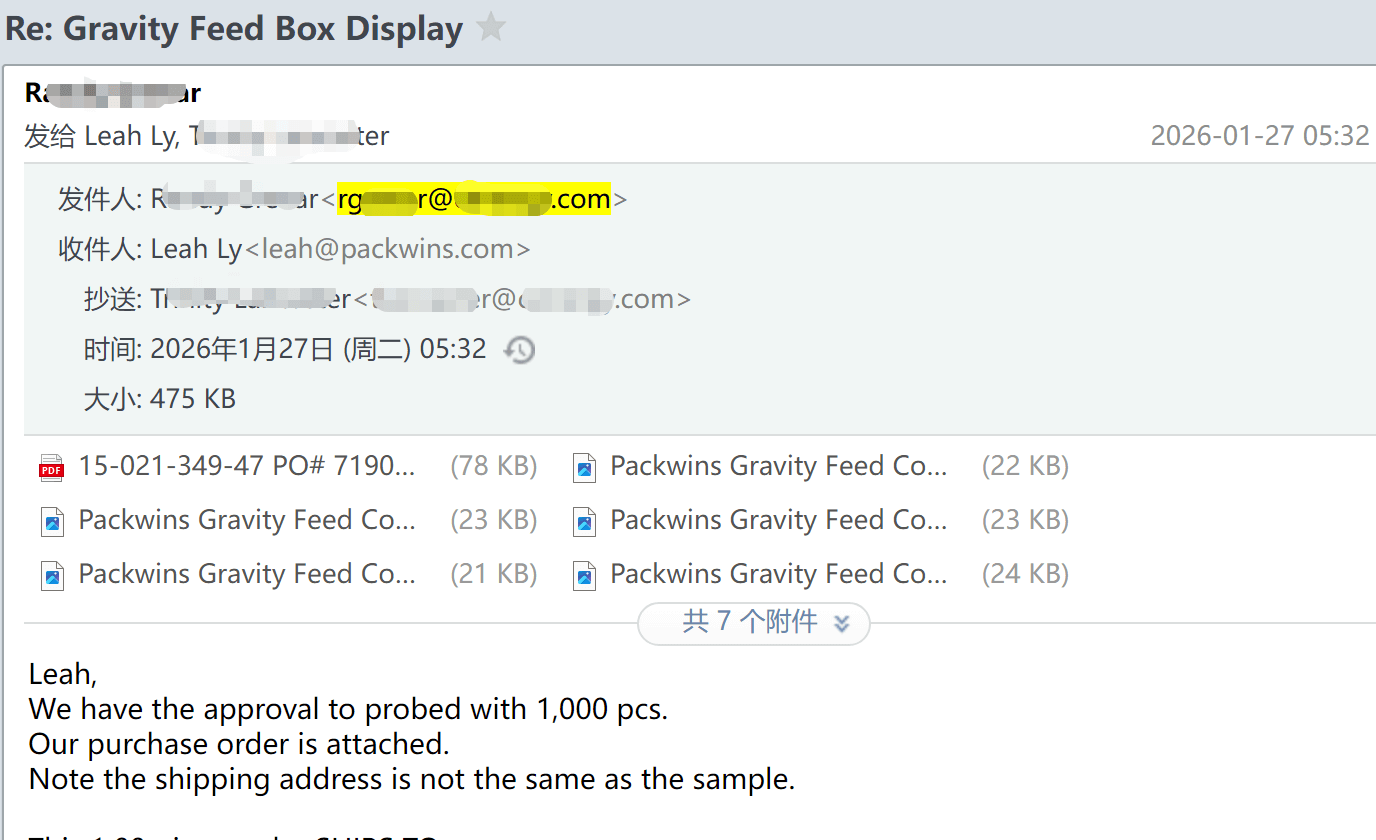The image size is (1376, 840).
Task: Click the double chevron on the attachments bar
Action: pos(841,623)
